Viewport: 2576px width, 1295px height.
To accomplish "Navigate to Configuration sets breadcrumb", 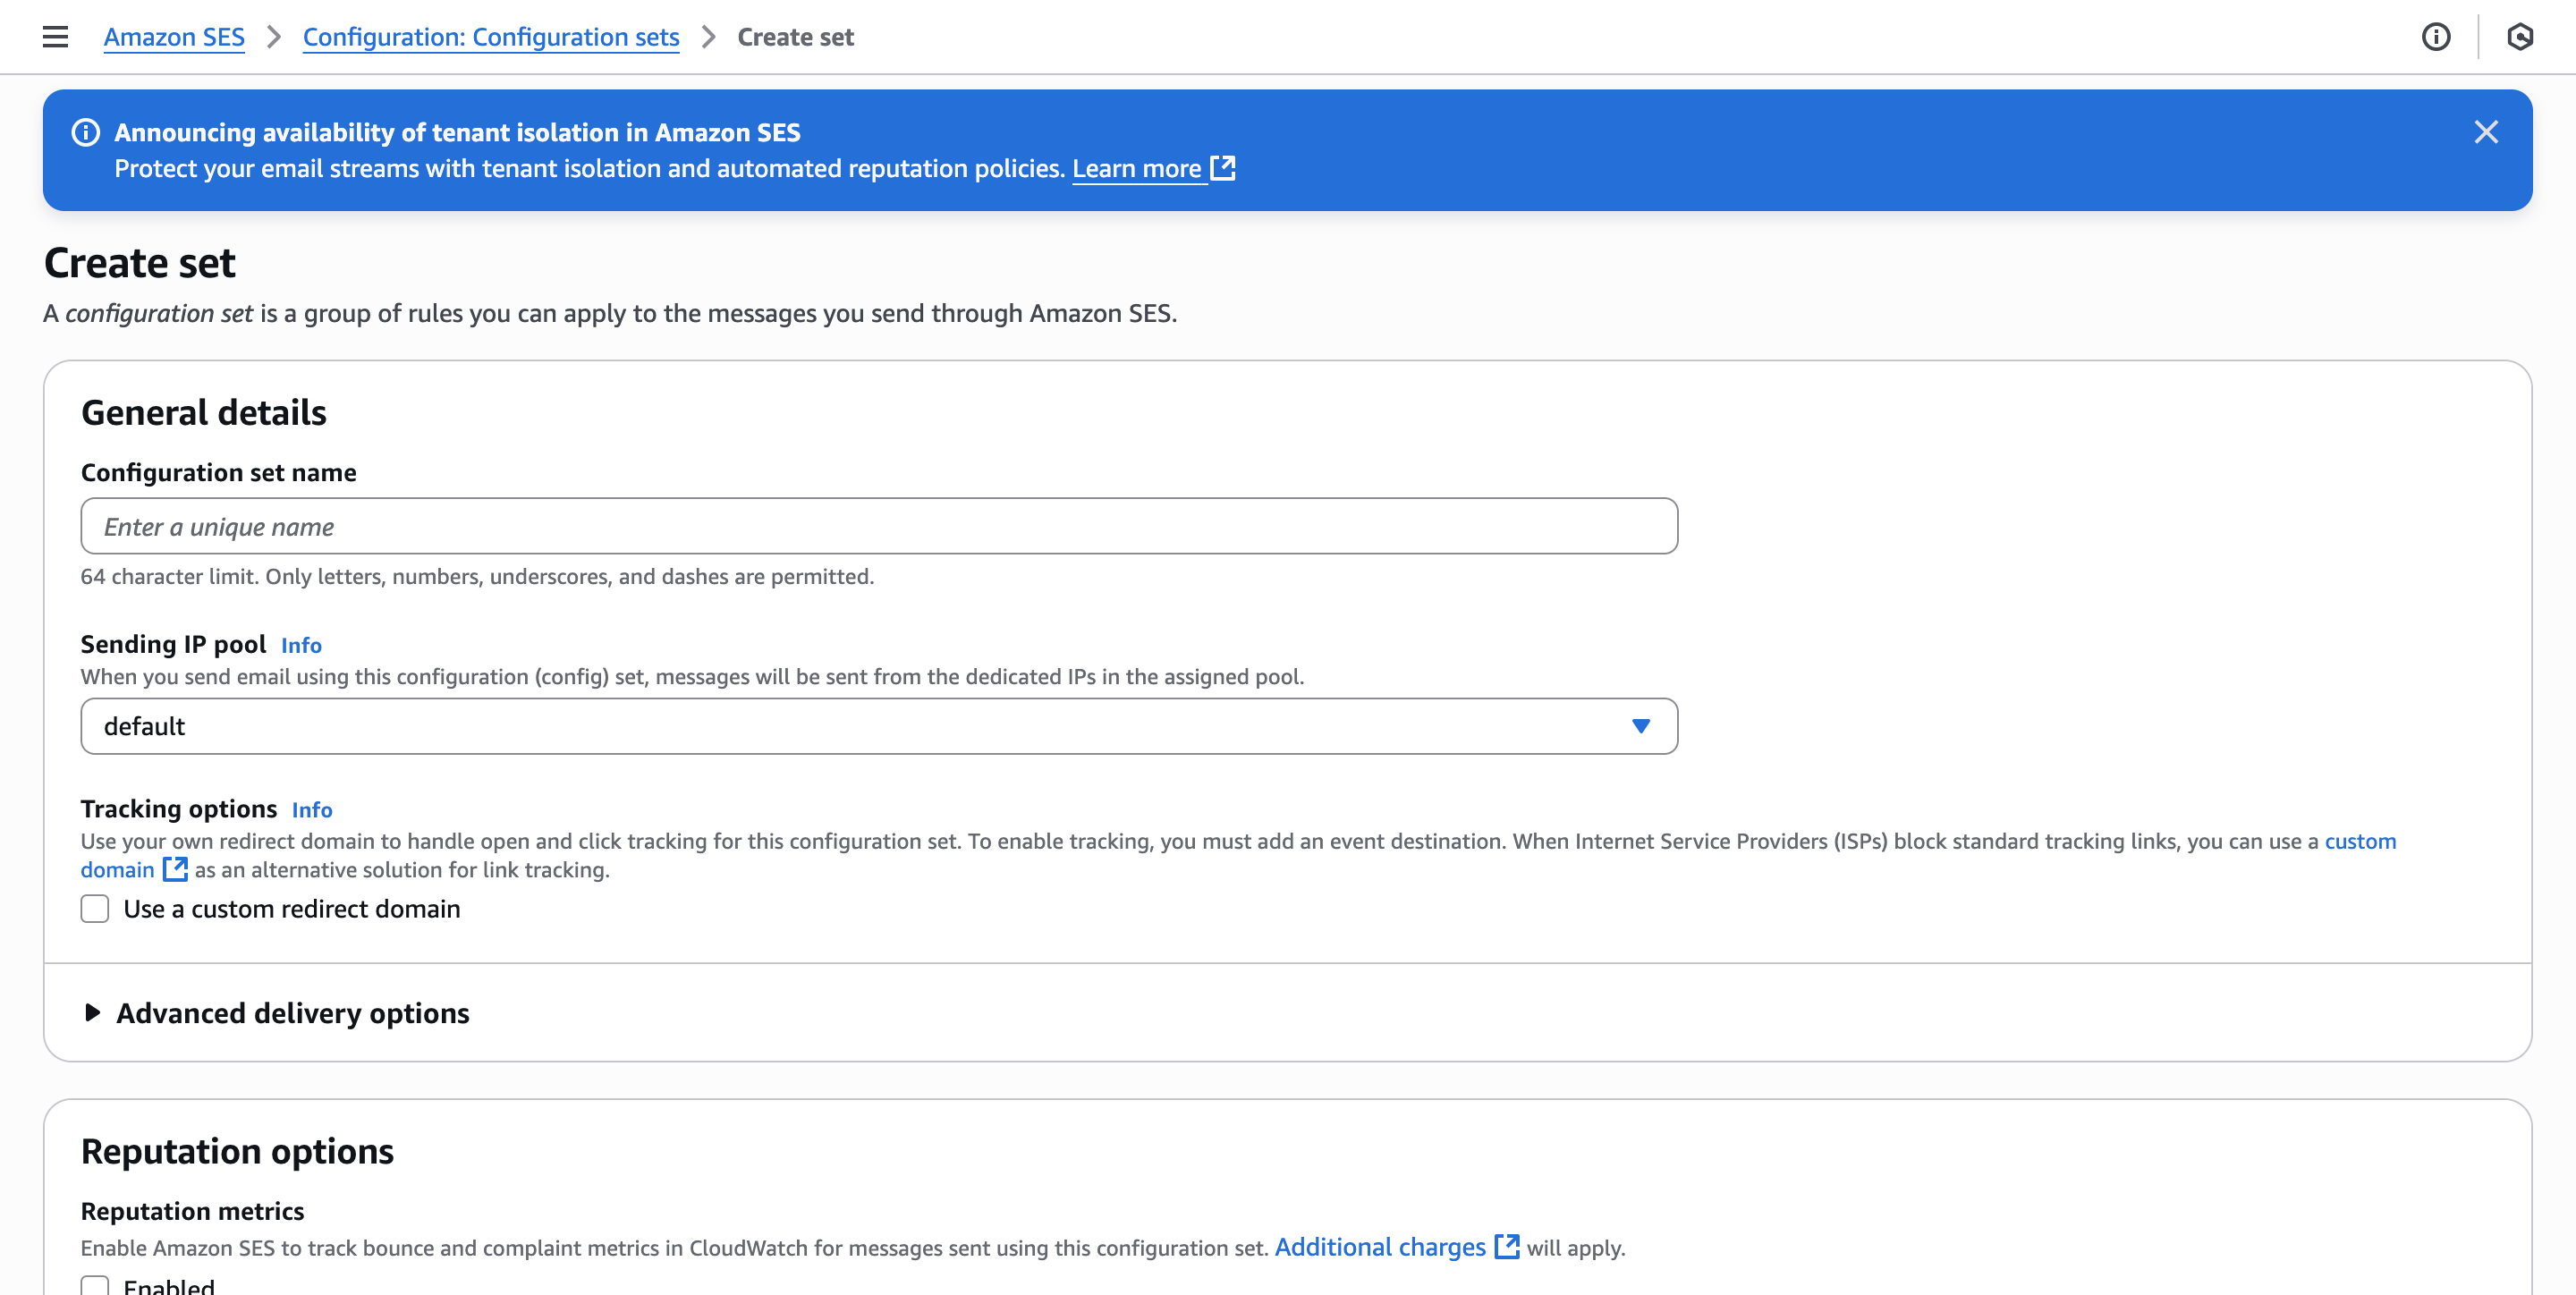I will pos(490,37).
